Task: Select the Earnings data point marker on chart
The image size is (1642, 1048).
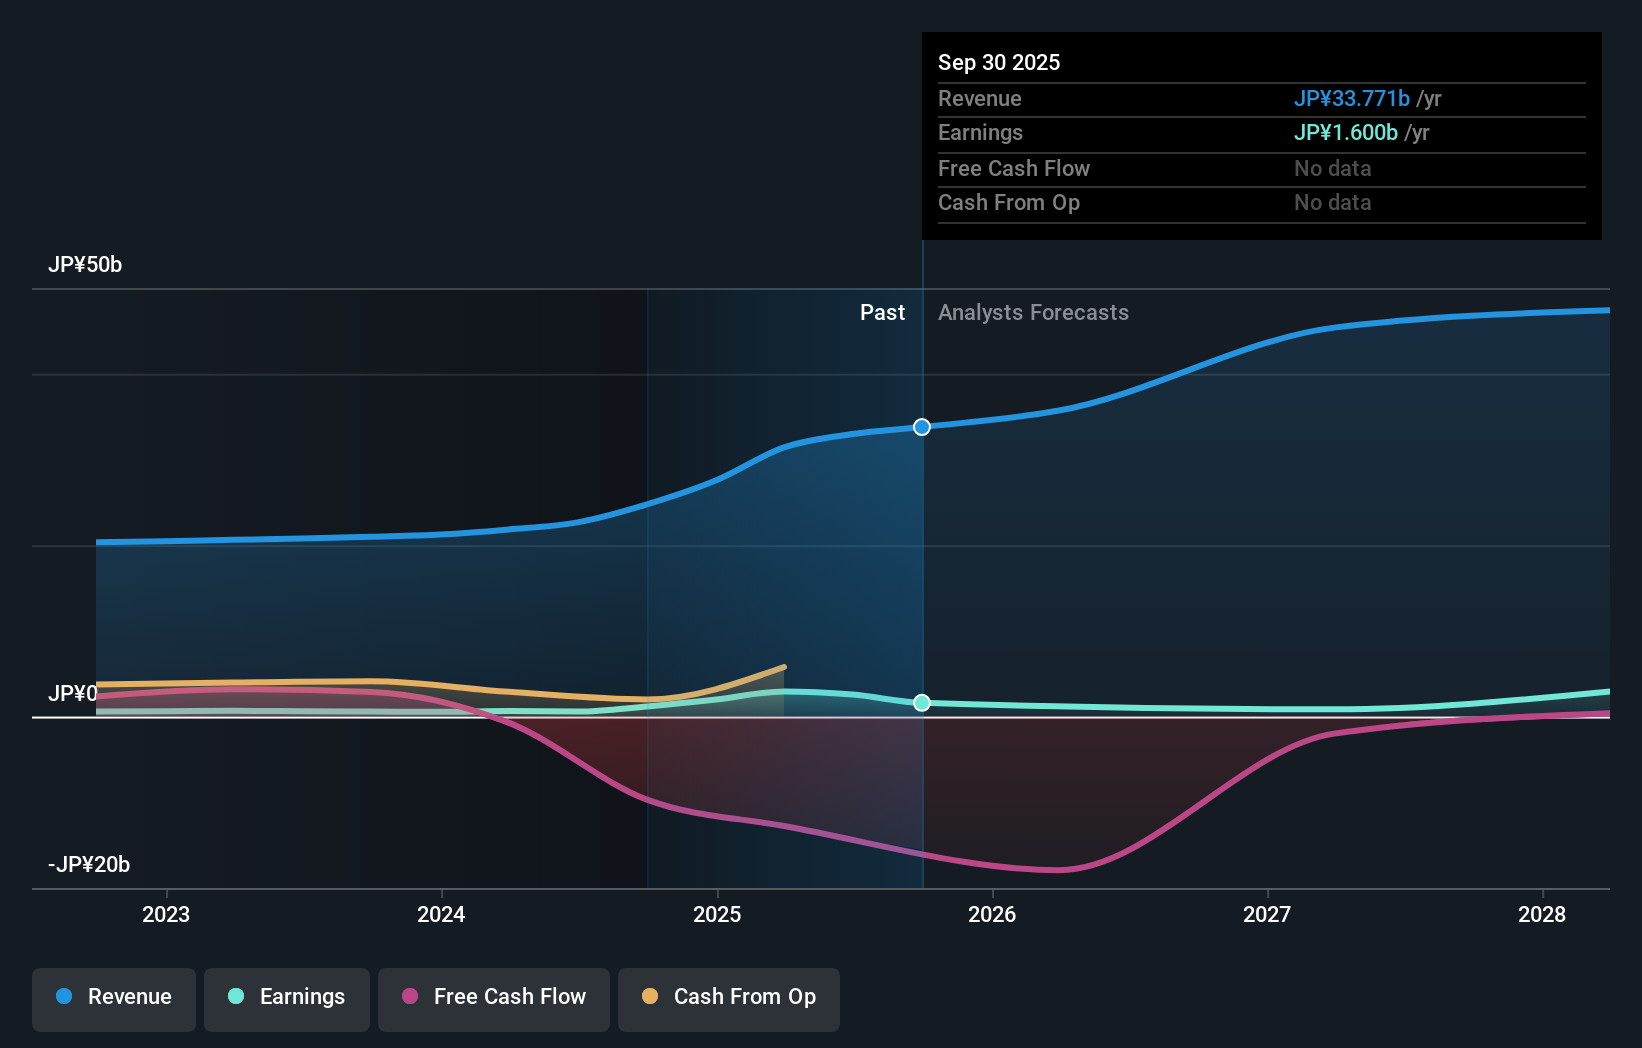Action: pyautogui.click(x=921, y=702)
